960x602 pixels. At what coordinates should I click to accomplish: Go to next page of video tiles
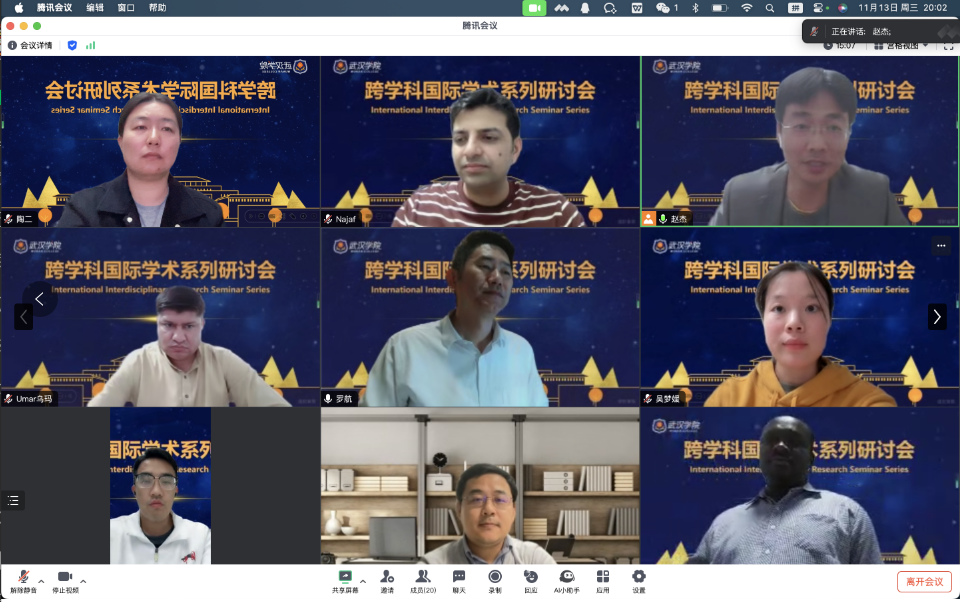click(936, 316)
